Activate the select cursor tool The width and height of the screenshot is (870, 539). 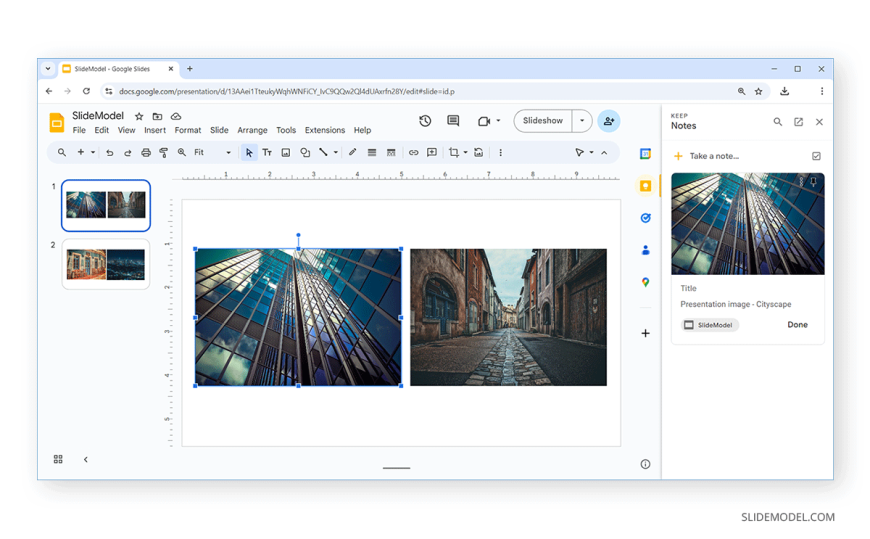click(x=249, y=153)
